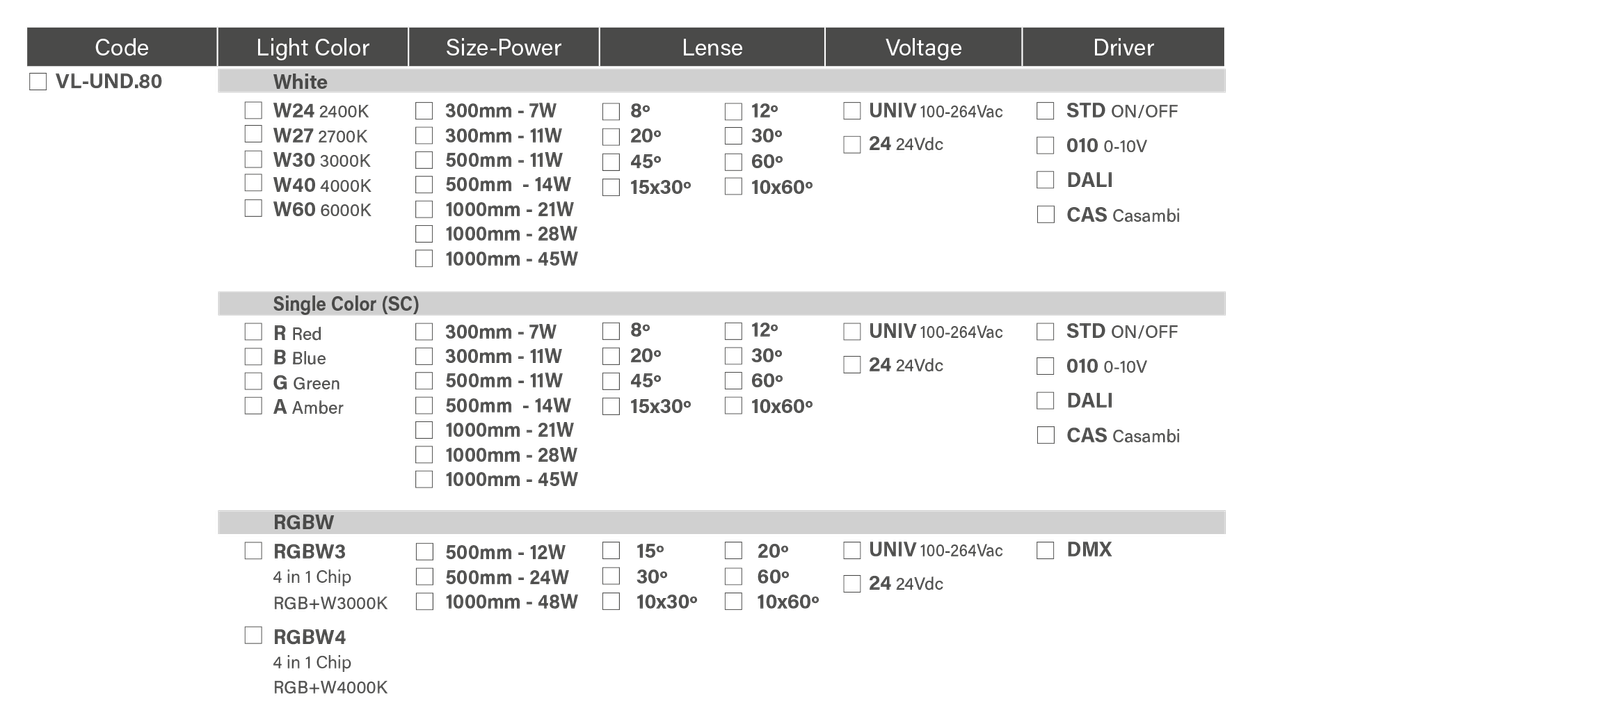Tick the RGBW3 light color checkbox
The image size is (1600, 721).
pyautogui.click(x=254, y=550)
